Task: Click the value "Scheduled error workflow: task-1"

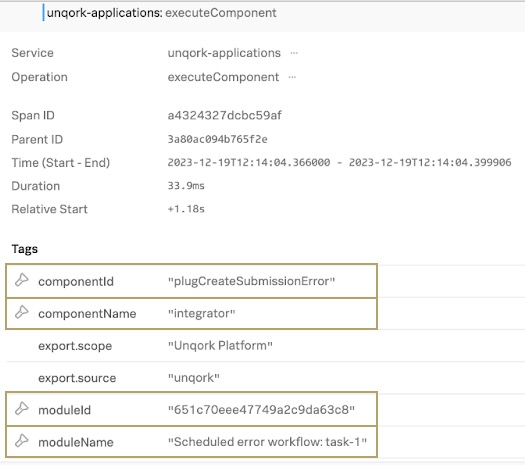Action: (x=267, y=442)
